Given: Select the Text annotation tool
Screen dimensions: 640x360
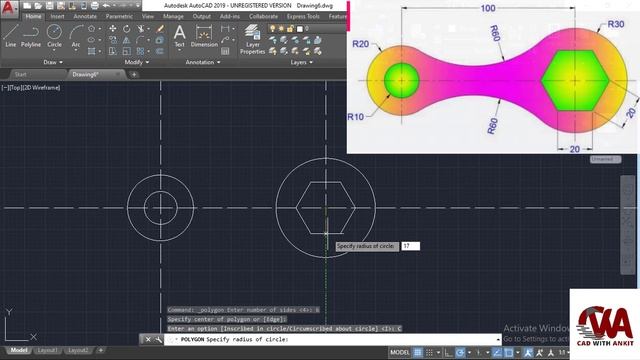Looking at the screenshot, I should pos(180,36).
